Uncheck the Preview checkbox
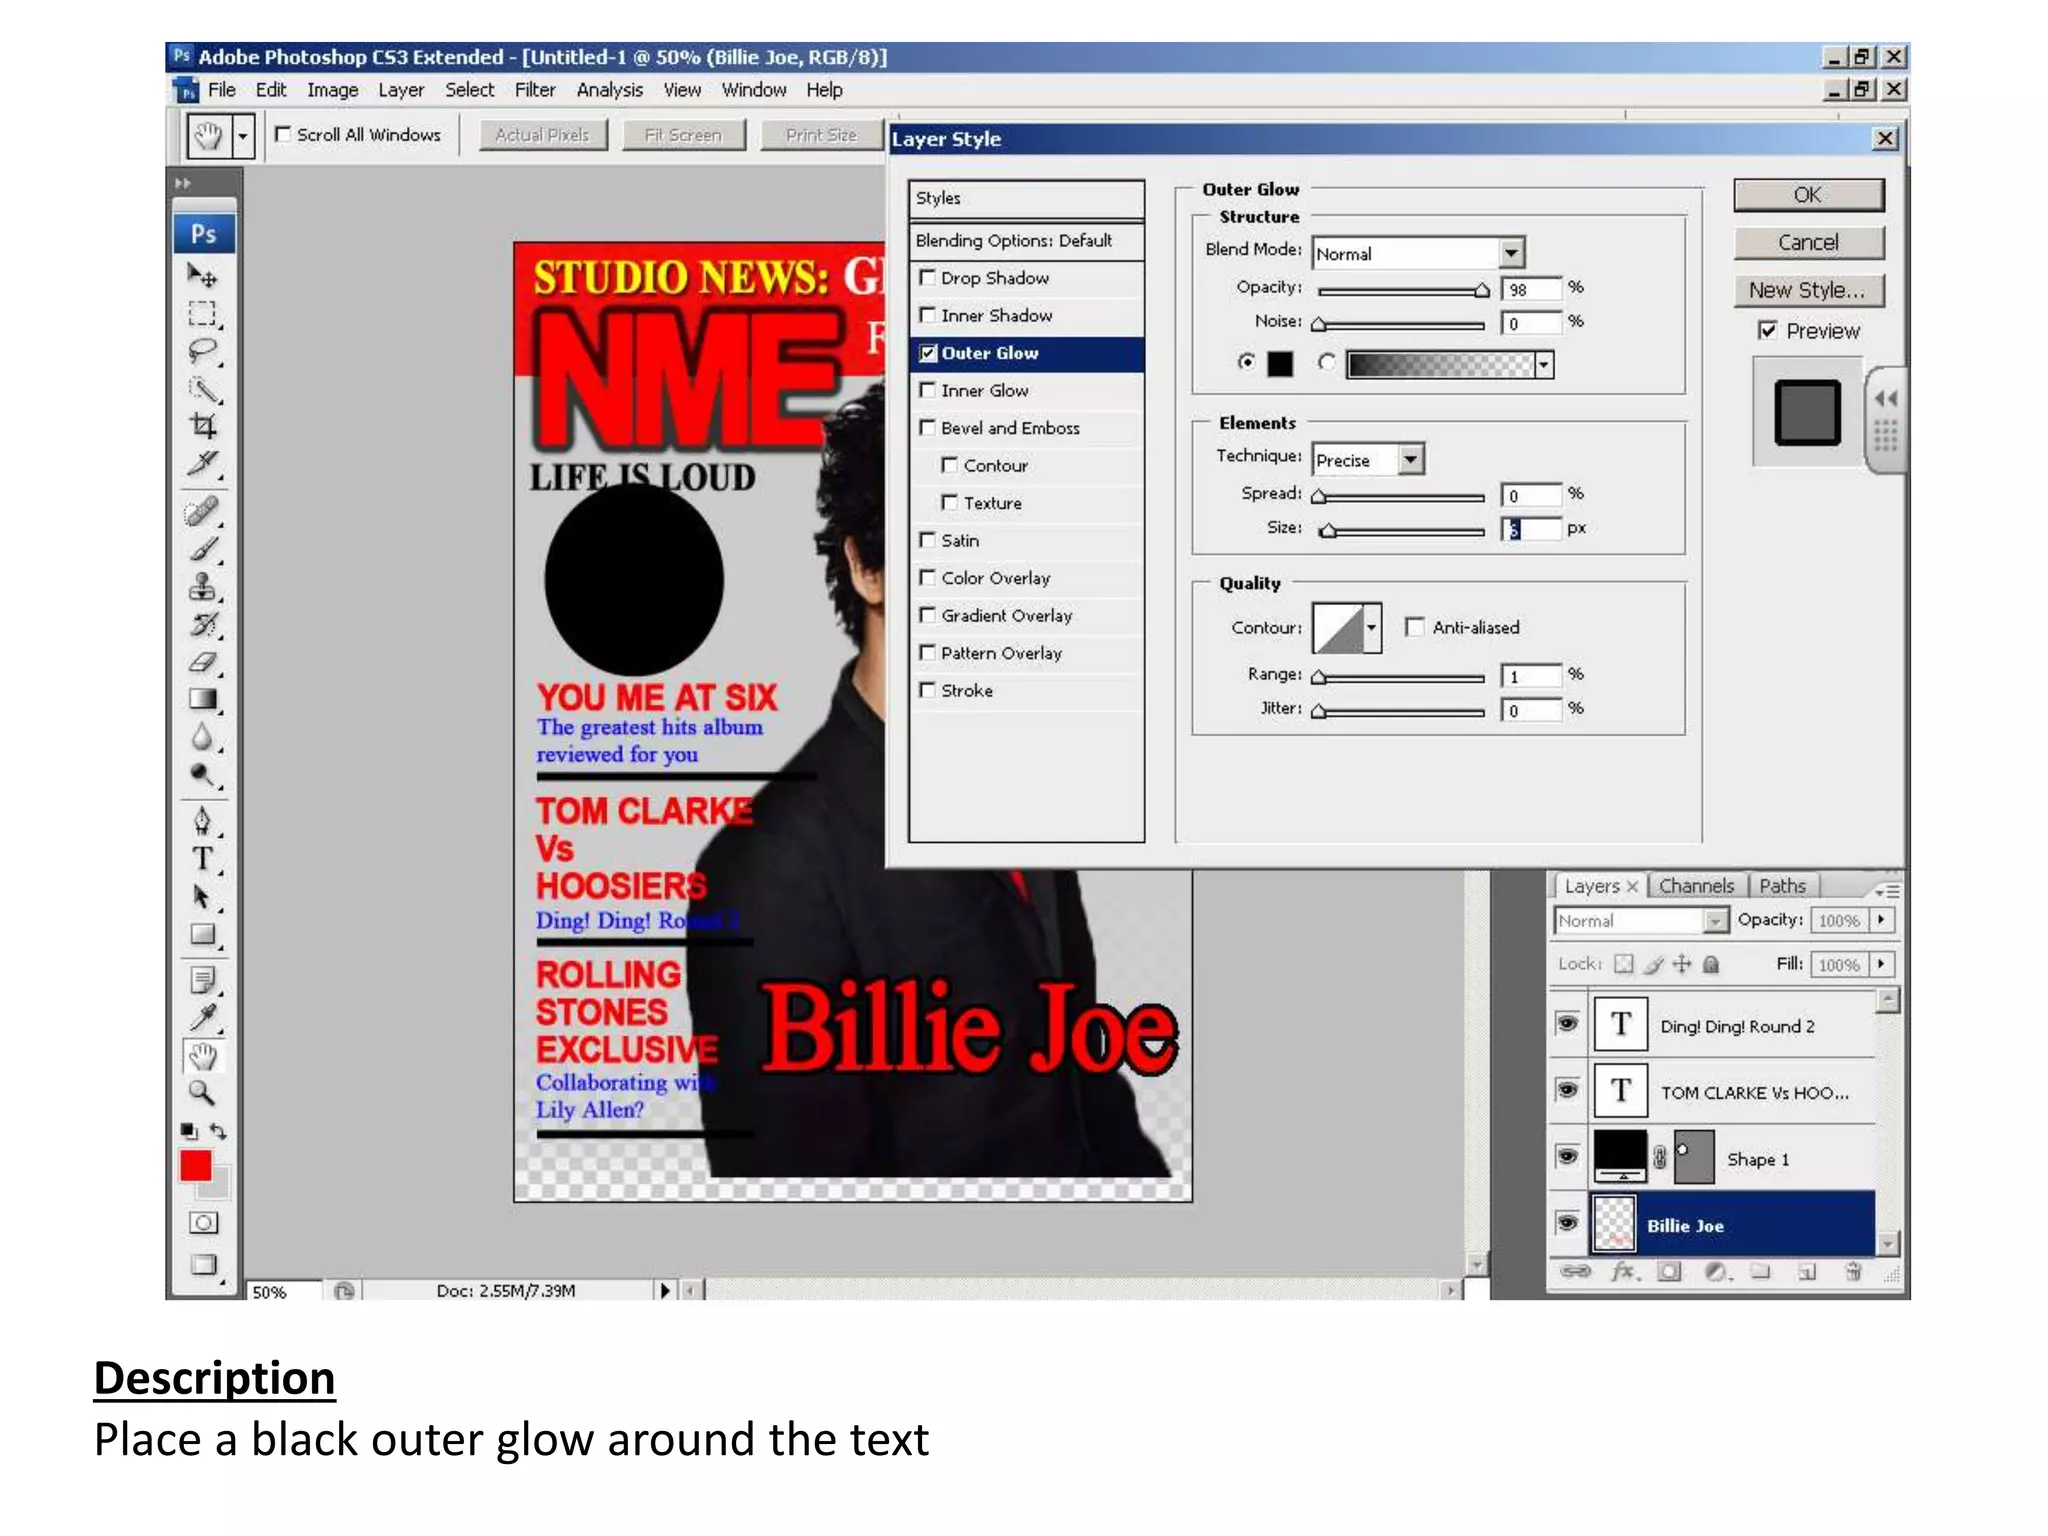Screen dimensions: 2048x1536 point(1767,330)
